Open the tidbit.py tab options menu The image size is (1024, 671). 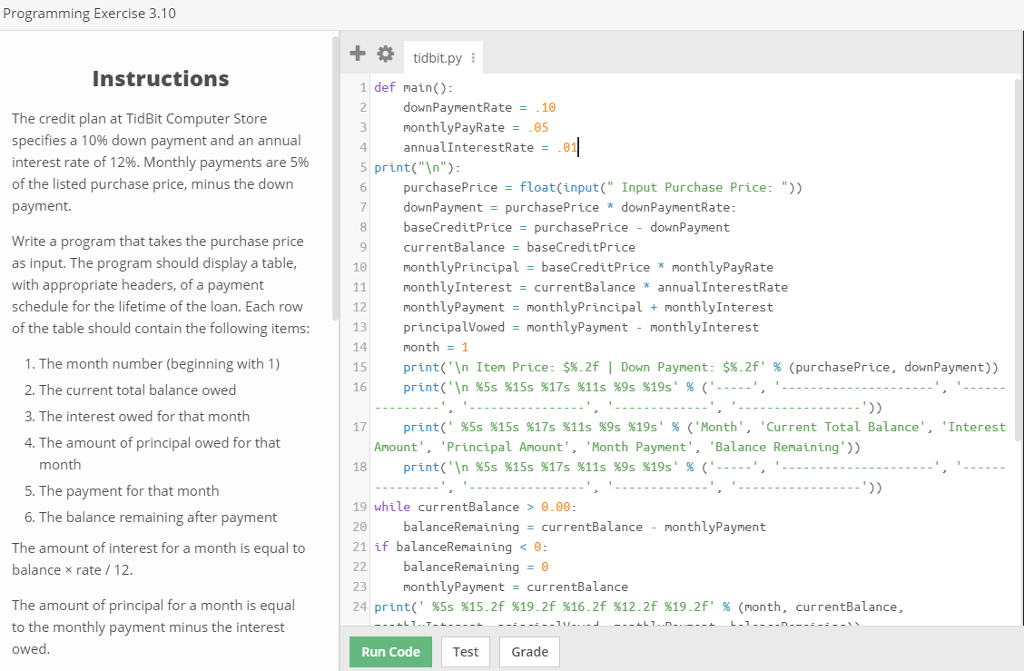coord(473,58)
